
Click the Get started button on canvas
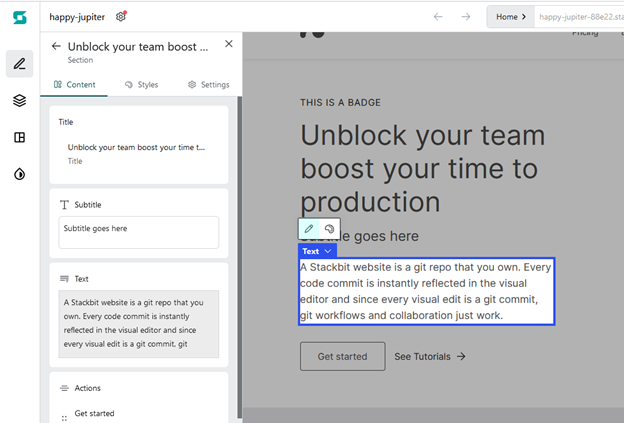coord(343,356)
